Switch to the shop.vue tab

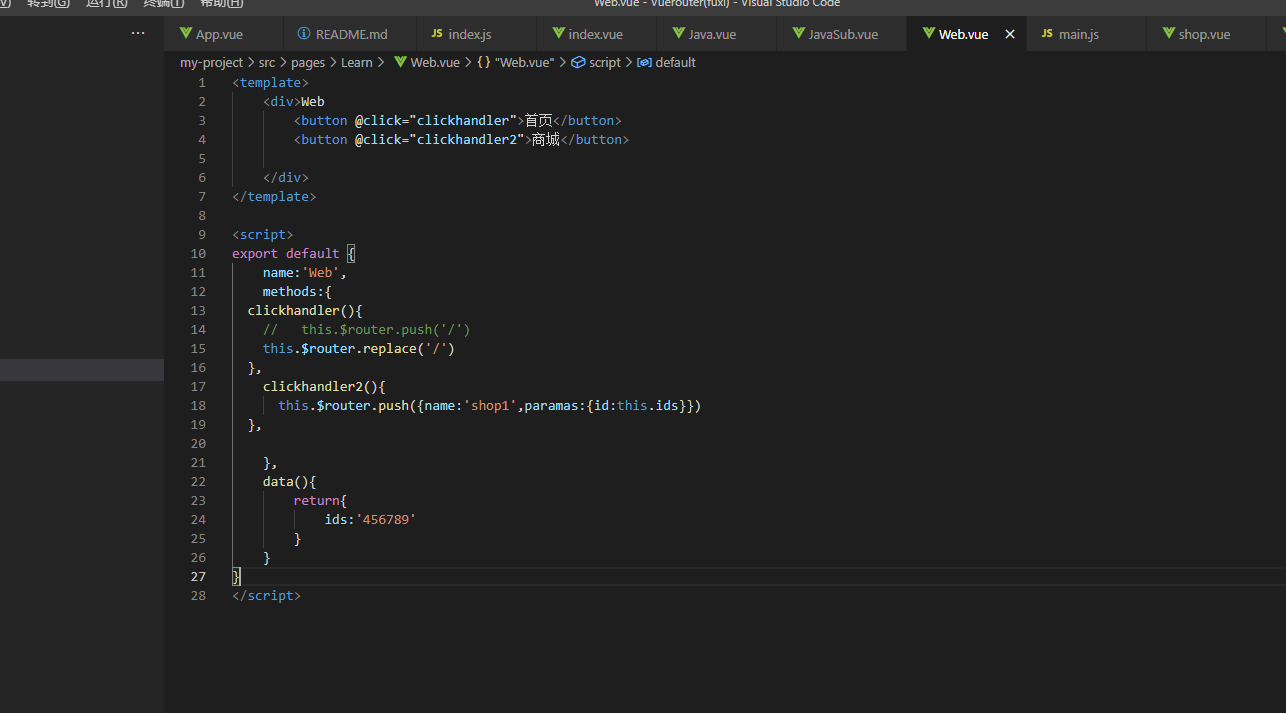point(1206,34)
